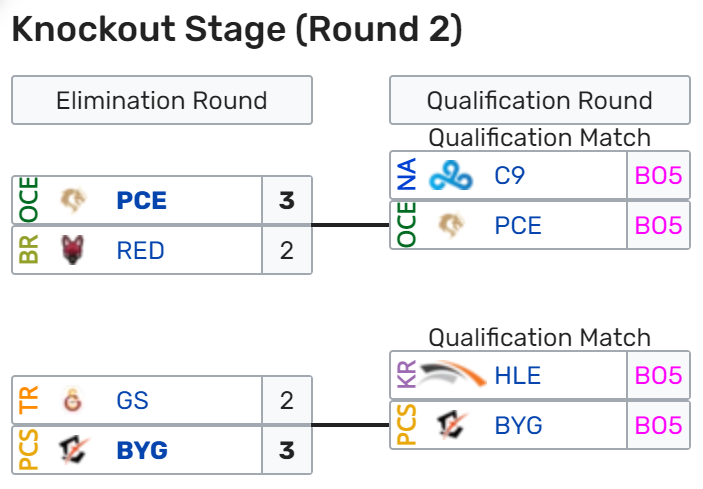Click the HLE orange swoosh logo
Image resolution: width=703 pixels, height=489 pixels.
click(x=452, y=374)
